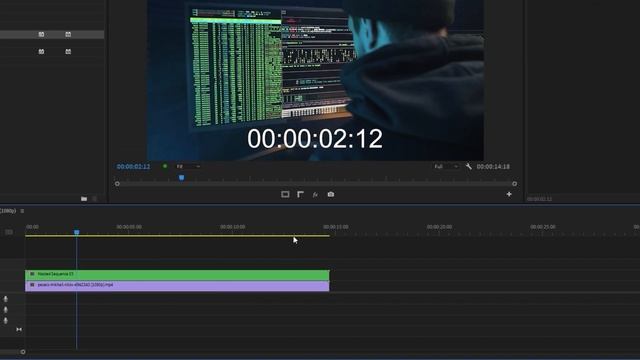
Task: Click the Safe Margins button in the monitor
Action: (285, 194)
